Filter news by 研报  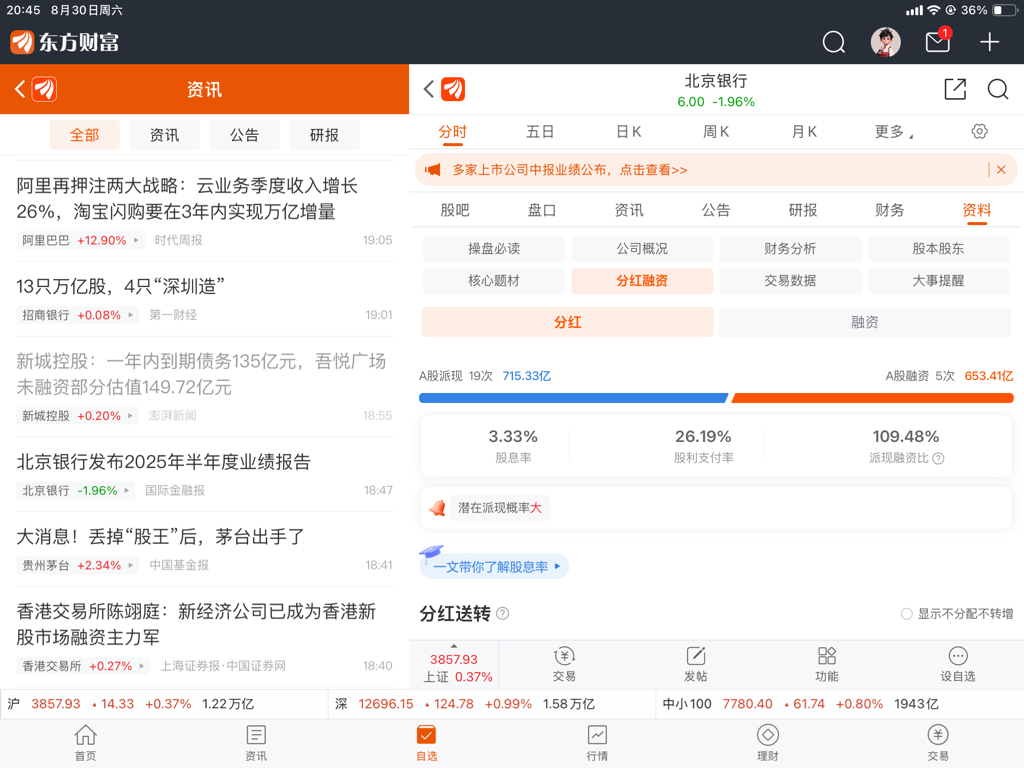[x=324, y=135]
